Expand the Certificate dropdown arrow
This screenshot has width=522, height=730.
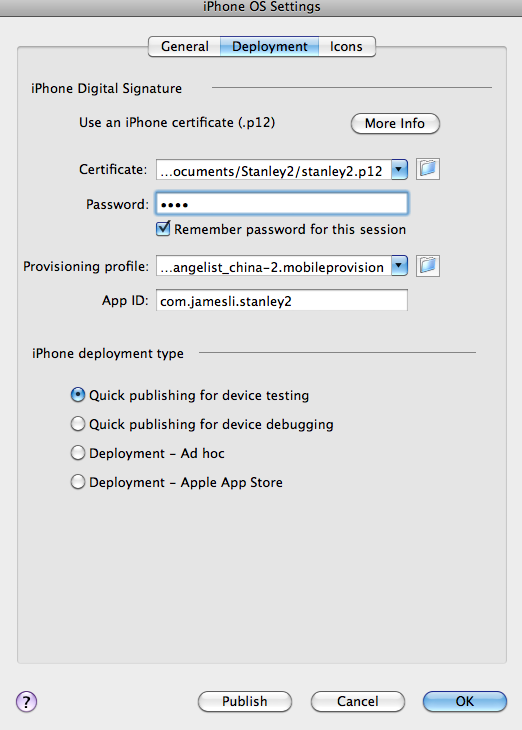coord(399,169)
